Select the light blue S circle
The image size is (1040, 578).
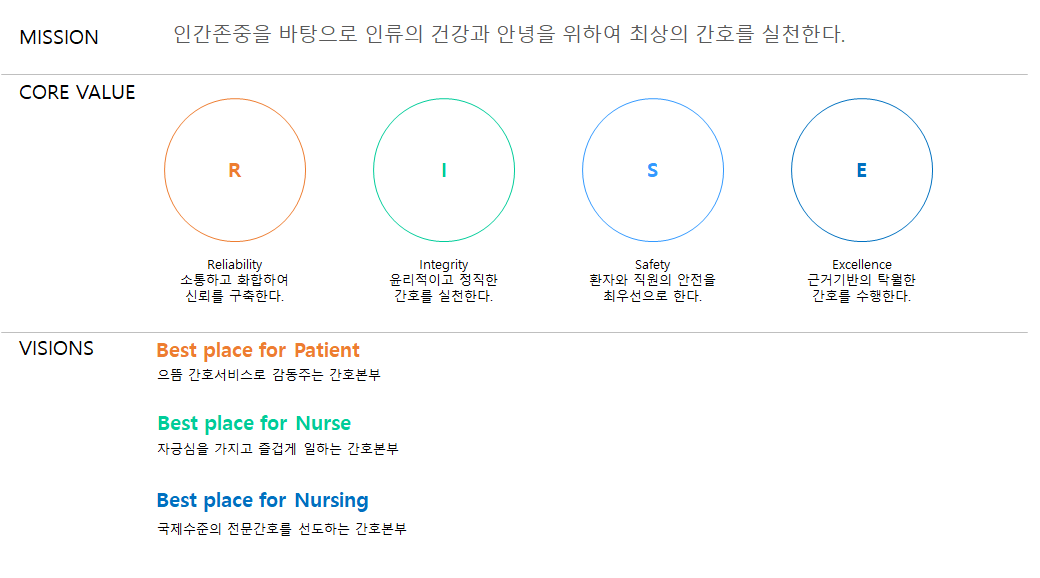click(653, 170)
